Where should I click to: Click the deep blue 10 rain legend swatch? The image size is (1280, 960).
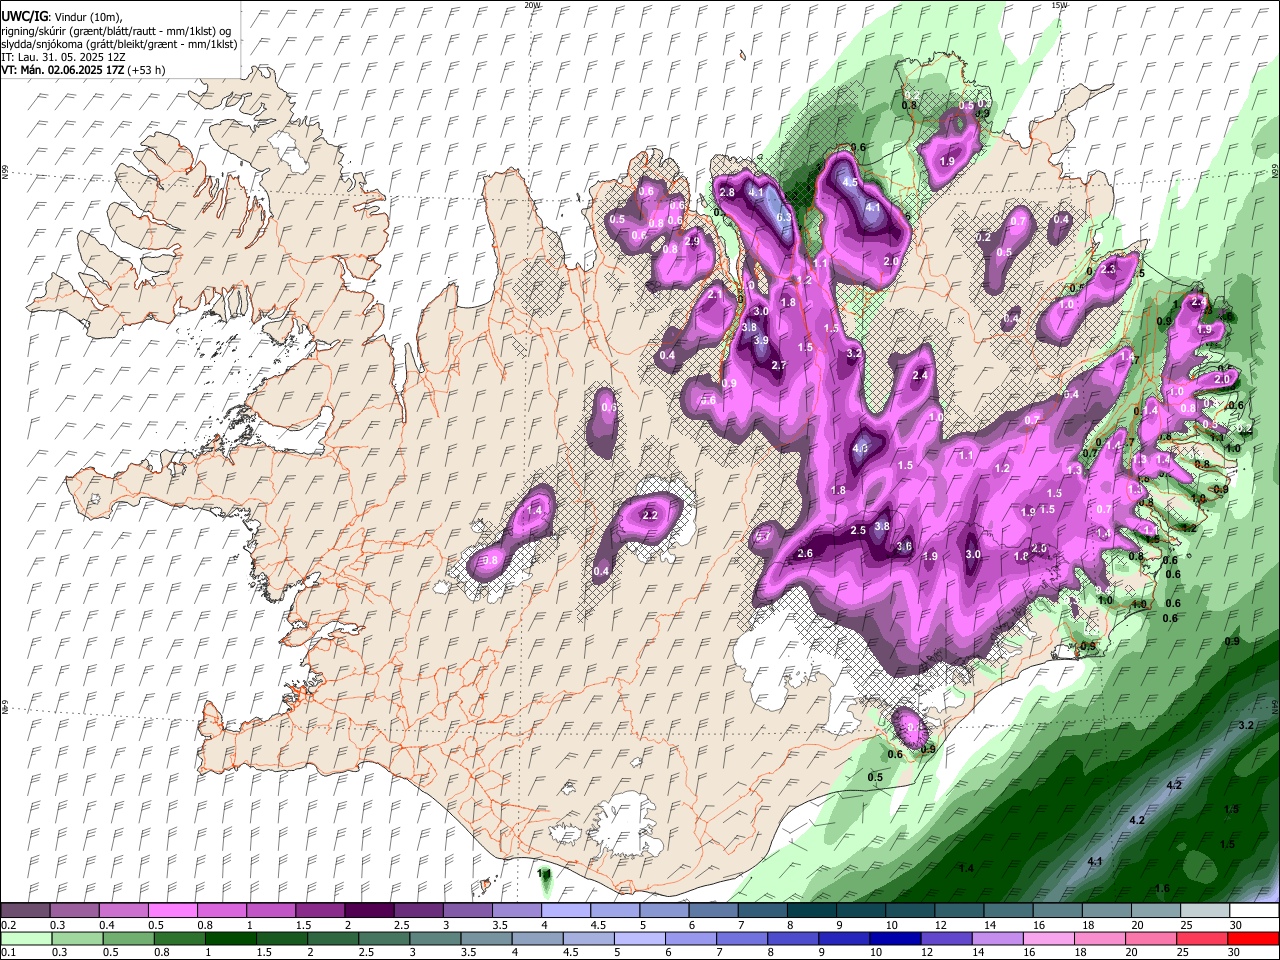point(895,939)
